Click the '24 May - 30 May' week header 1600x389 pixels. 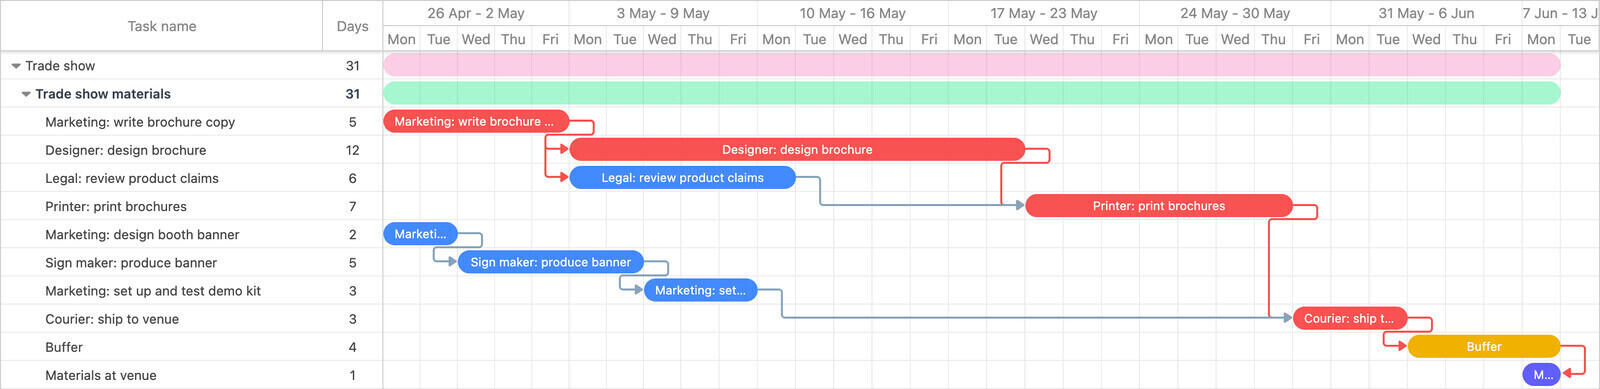click(x=1235, y=13)
